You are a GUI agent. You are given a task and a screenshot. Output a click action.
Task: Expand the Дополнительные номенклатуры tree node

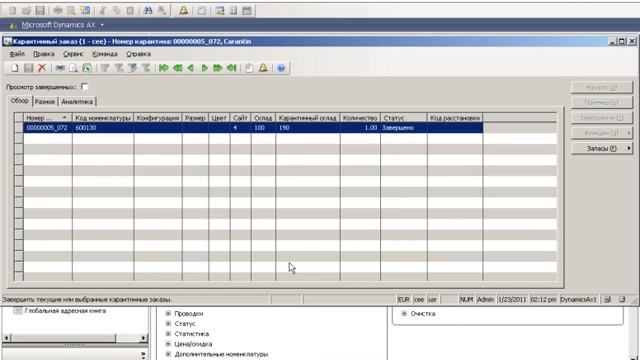(x=168, y=354)
